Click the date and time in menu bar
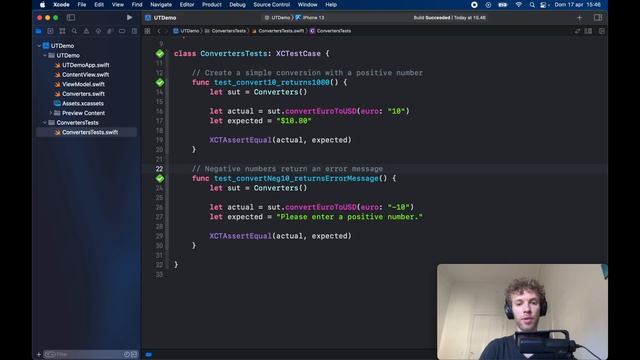 pos(577,5)
